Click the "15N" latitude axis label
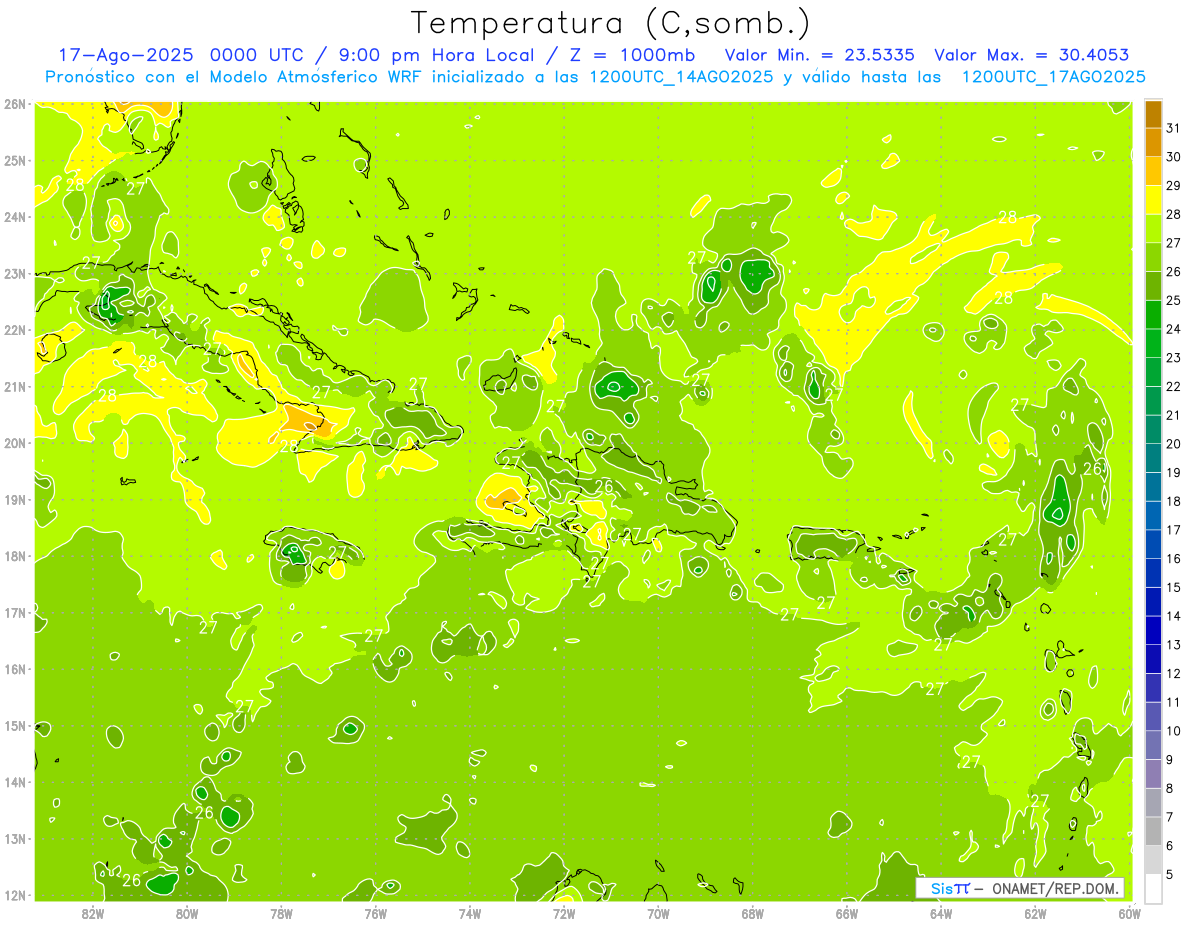 15,725
